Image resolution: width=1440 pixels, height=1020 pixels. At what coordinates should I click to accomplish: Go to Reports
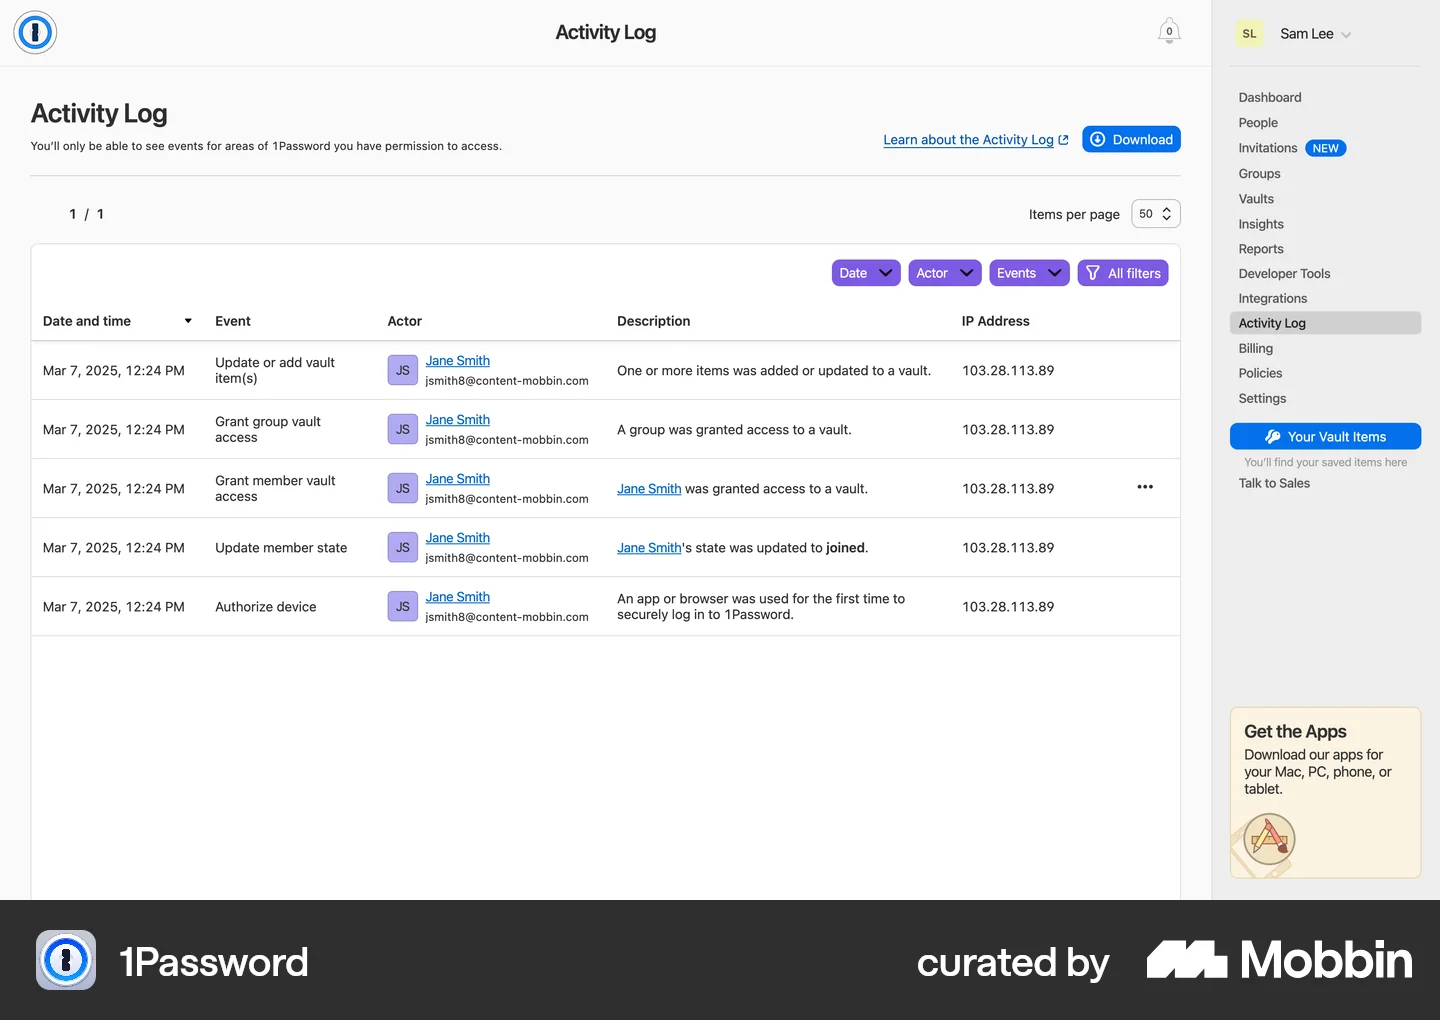pos(1261,249)
